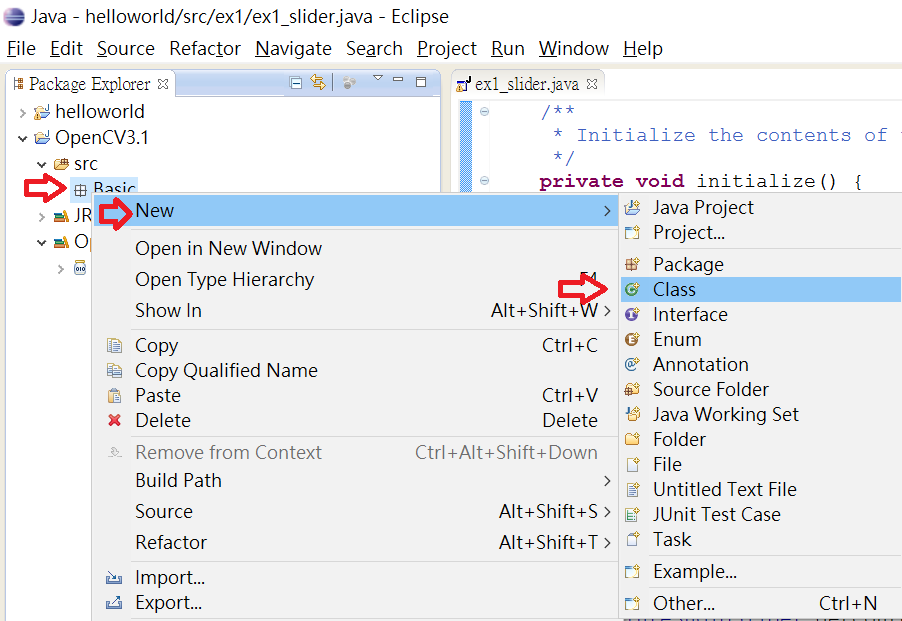902x621 pixels.
Task: Click the Paste clipboard icon
Action: point(114,396)
